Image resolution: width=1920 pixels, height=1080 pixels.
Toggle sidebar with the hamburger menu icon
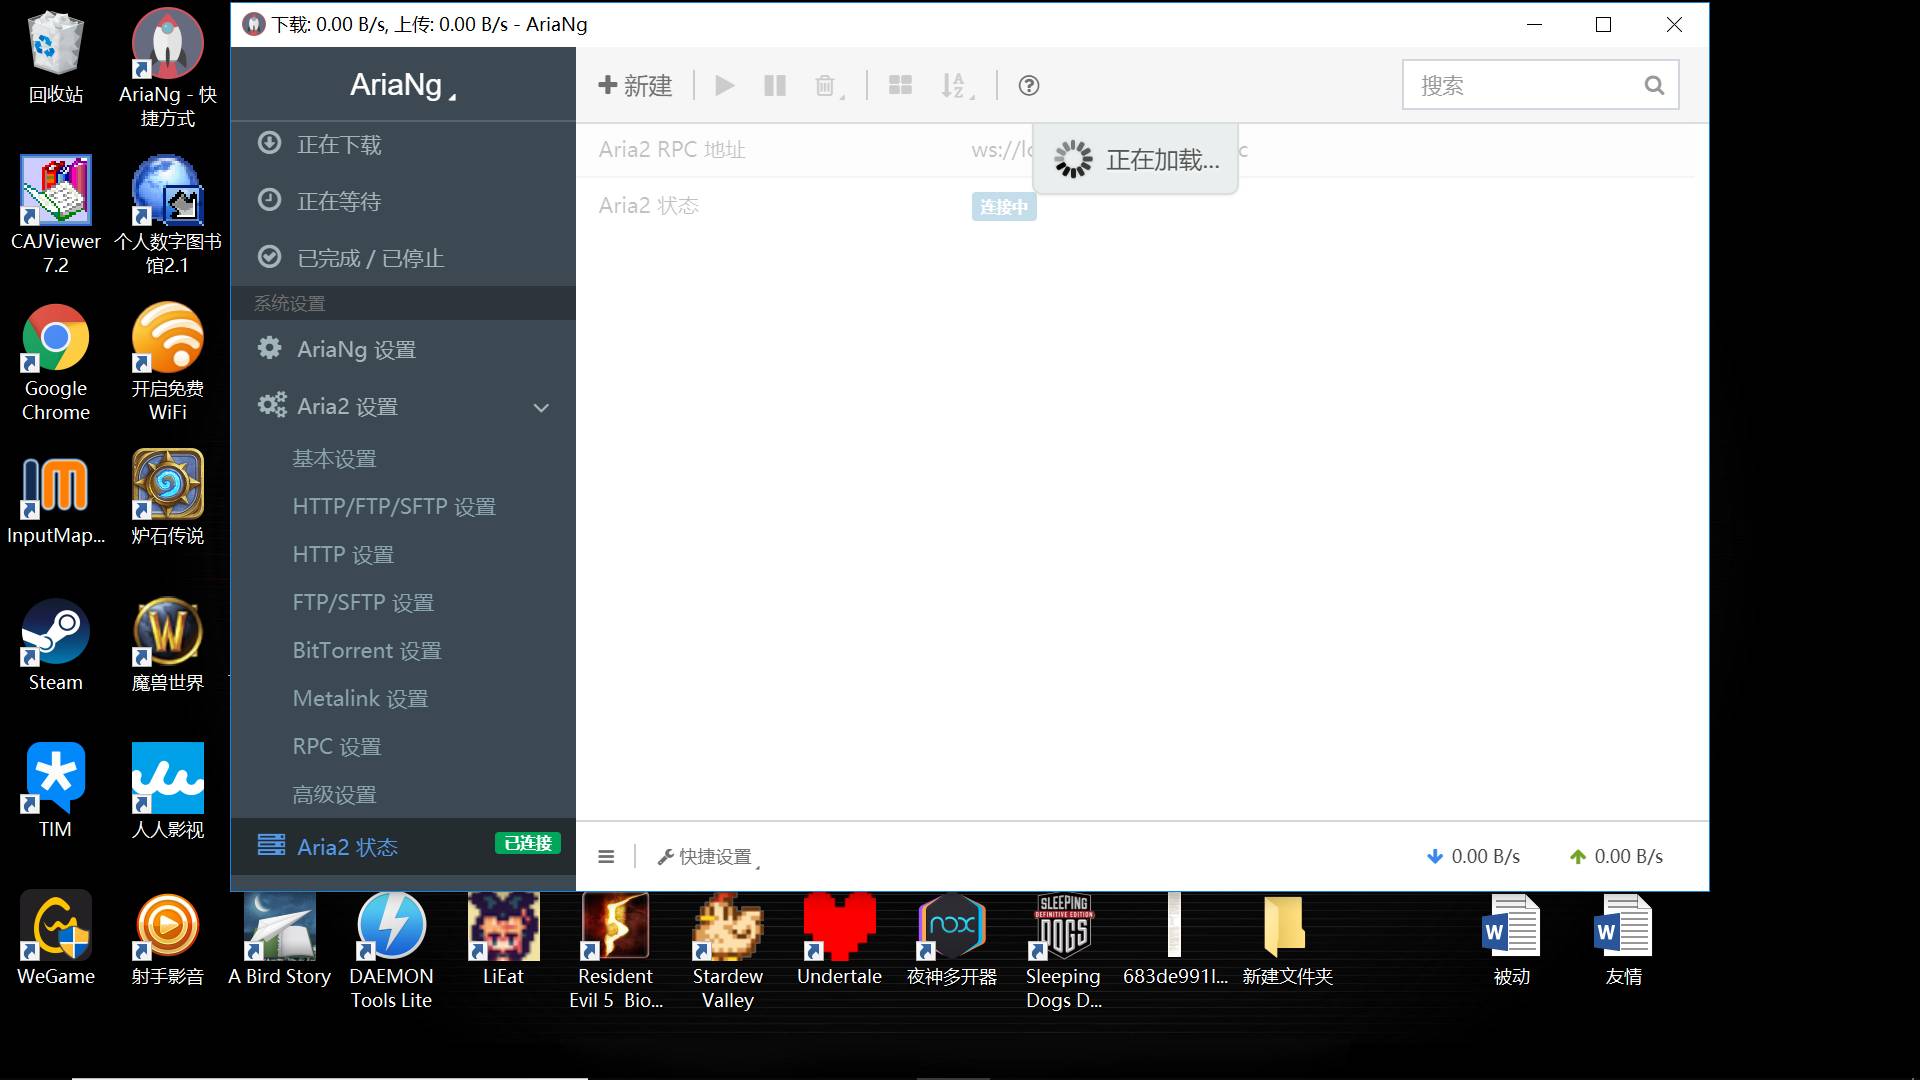(x=606, y=857)
